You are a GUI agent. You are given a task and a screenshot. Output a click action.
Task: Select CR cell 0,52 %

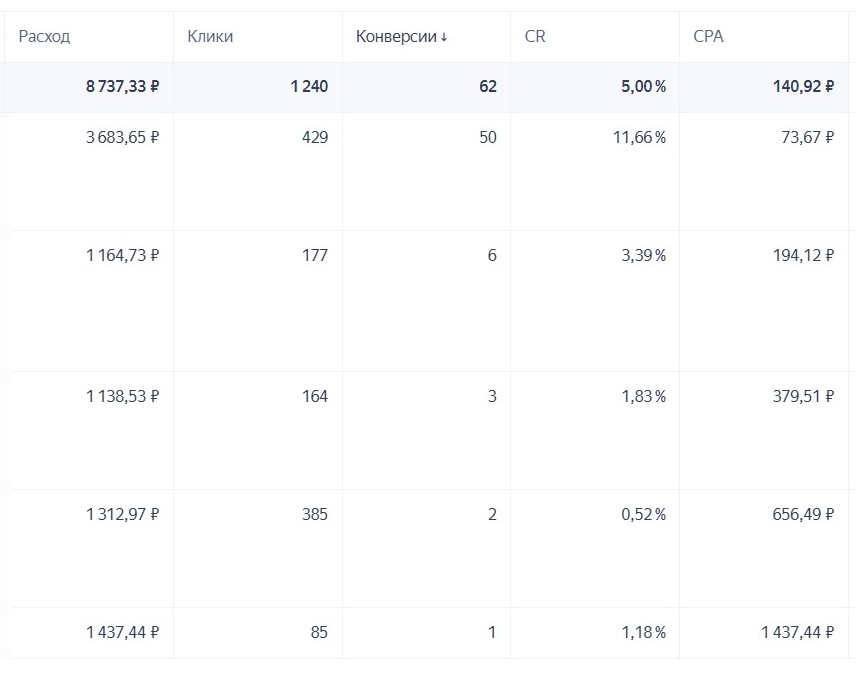click(644, 514)
